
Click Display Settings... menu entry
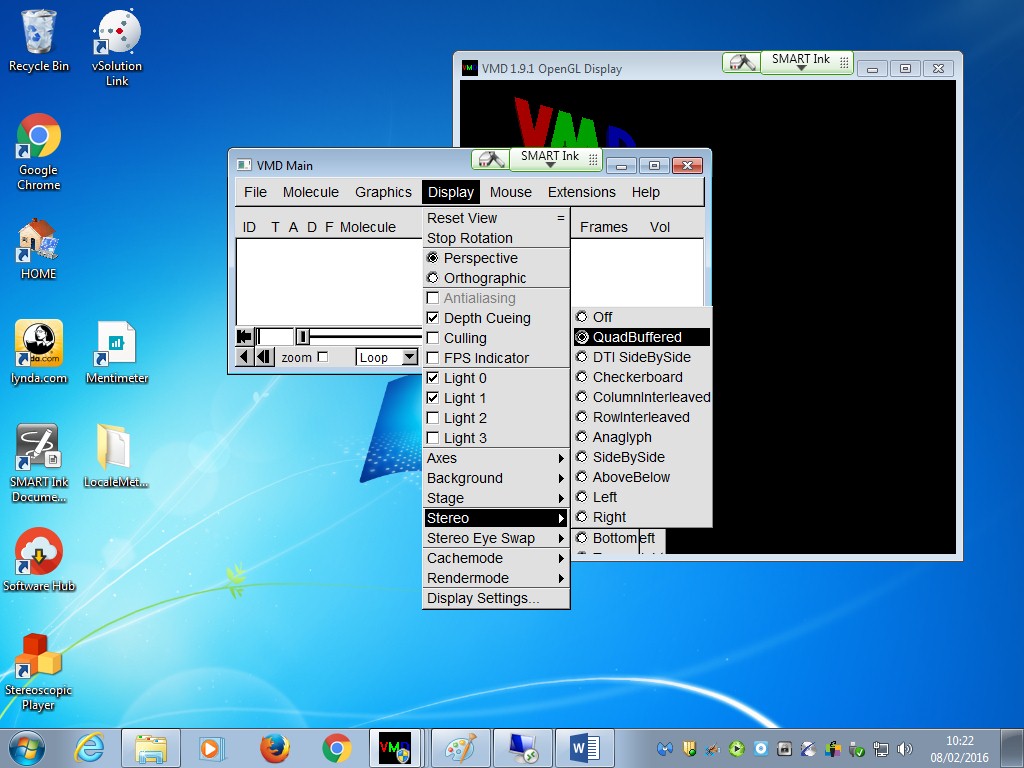click(483, 598)
